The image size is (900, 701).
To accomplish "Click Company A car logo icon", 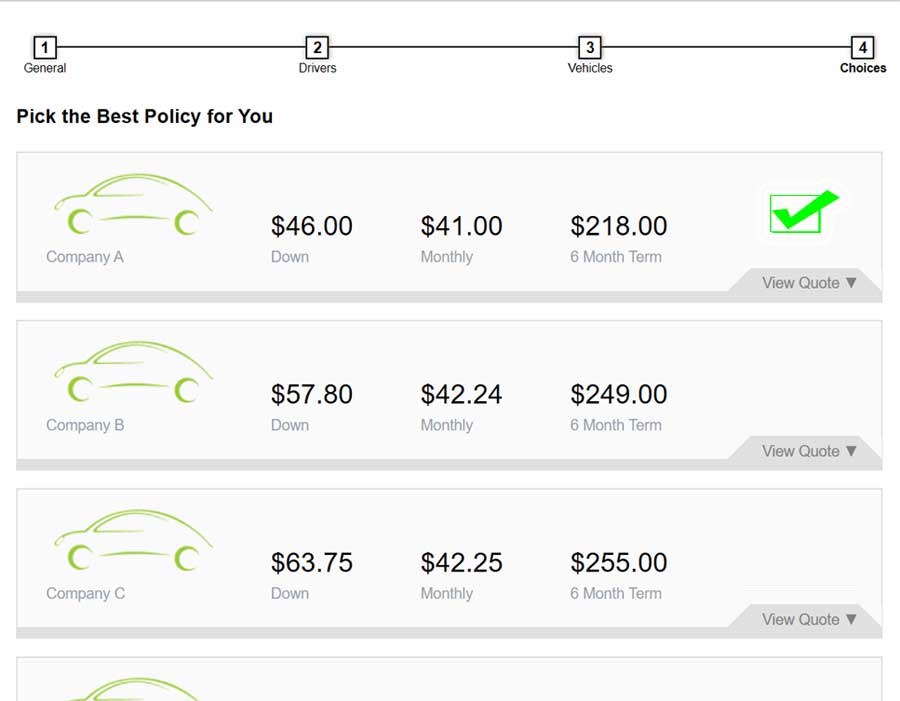I will tap(132, 206).
